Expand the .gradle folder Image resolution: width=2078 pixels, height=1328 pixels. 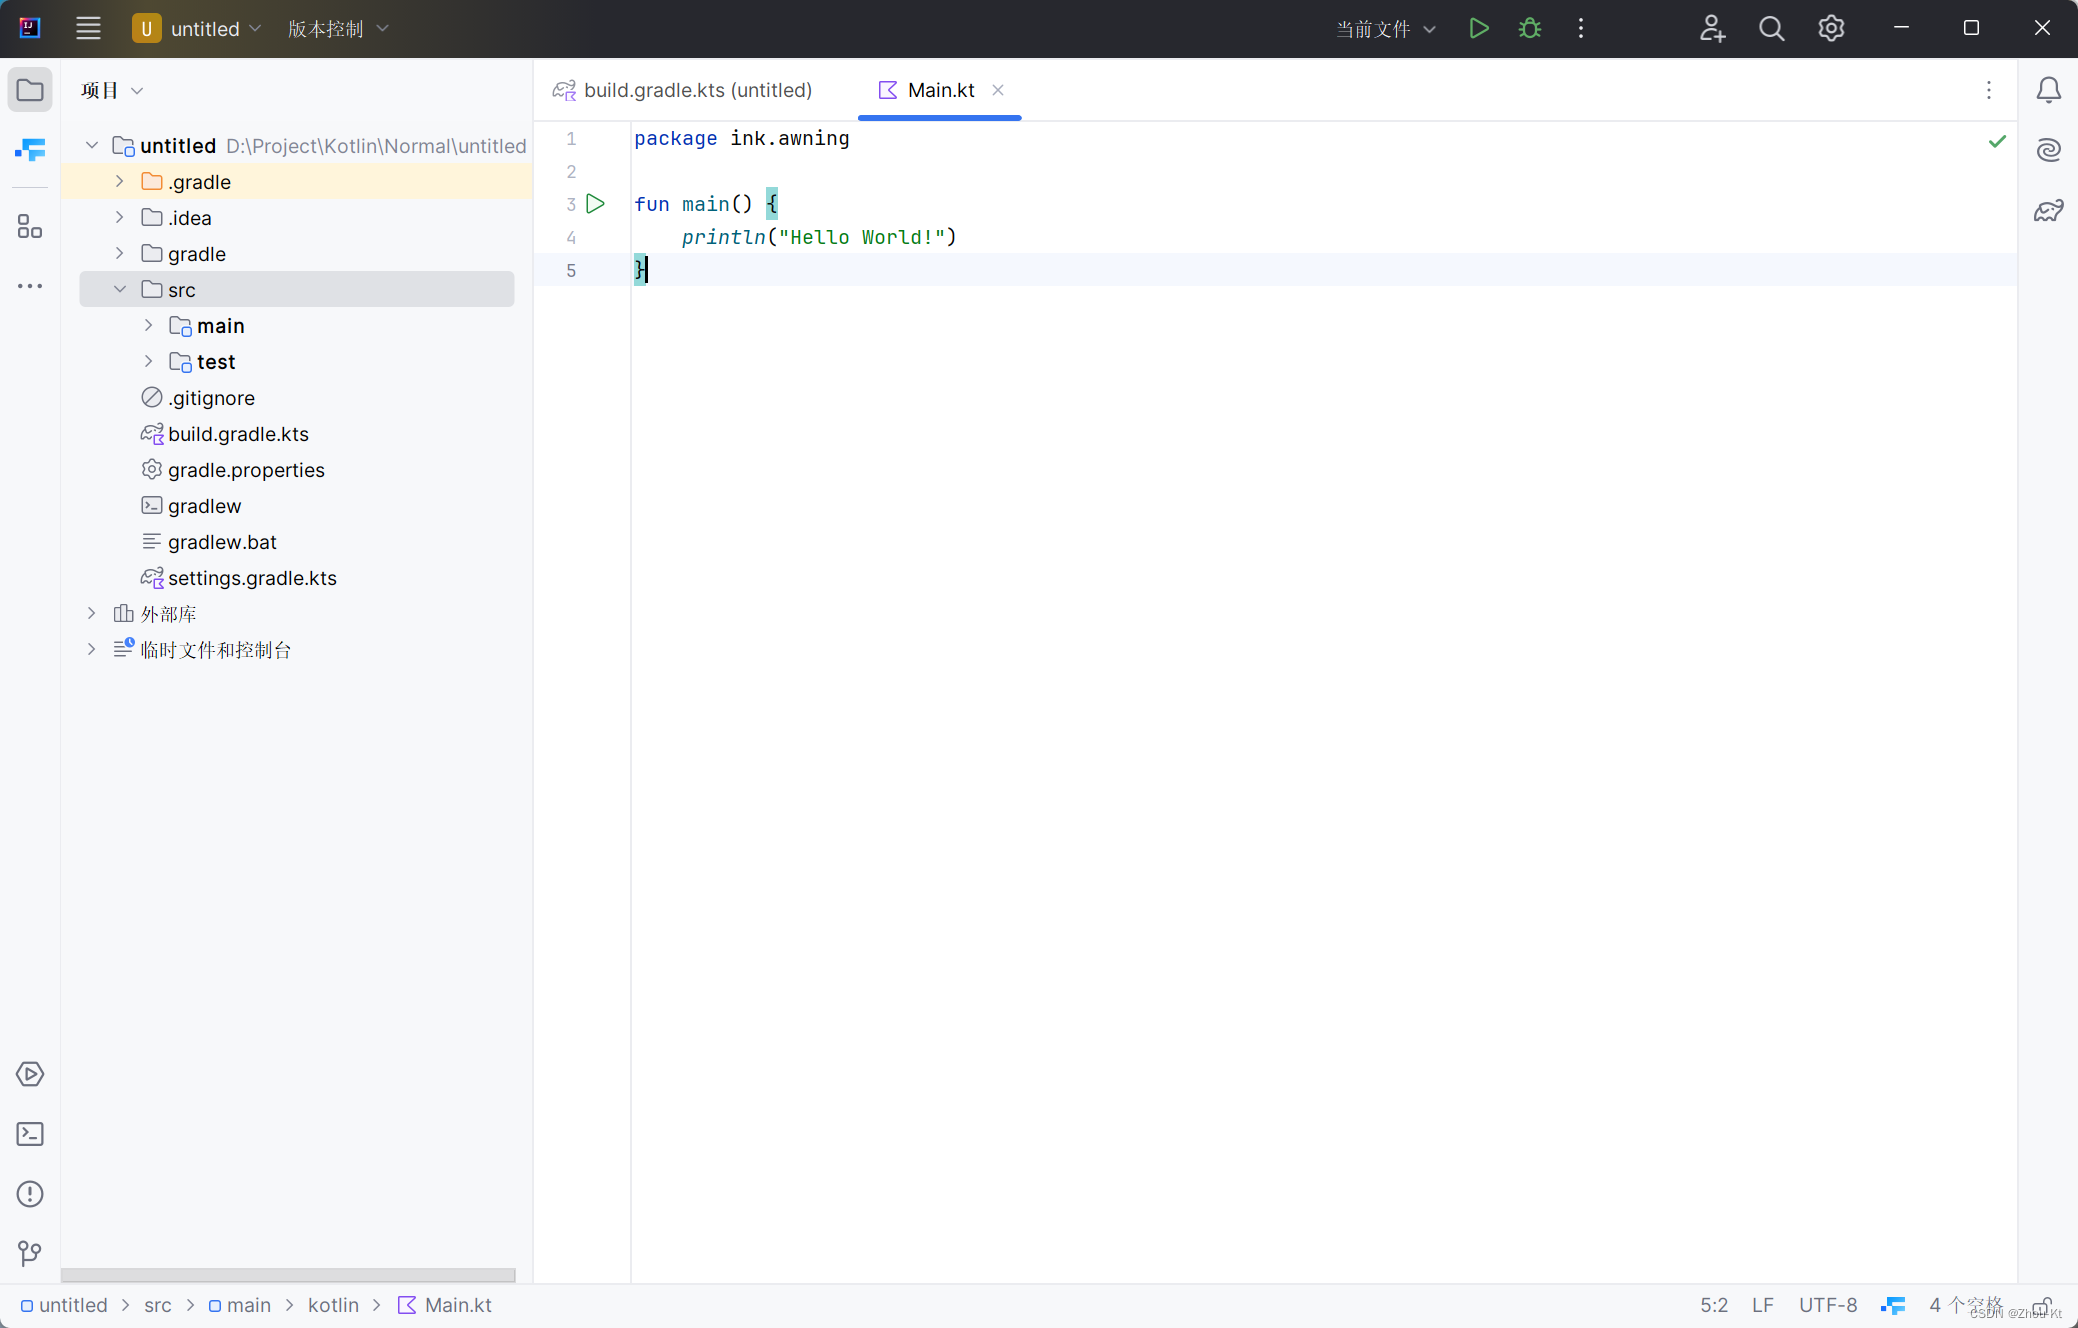pyautogui.click(x=120, y=182)
